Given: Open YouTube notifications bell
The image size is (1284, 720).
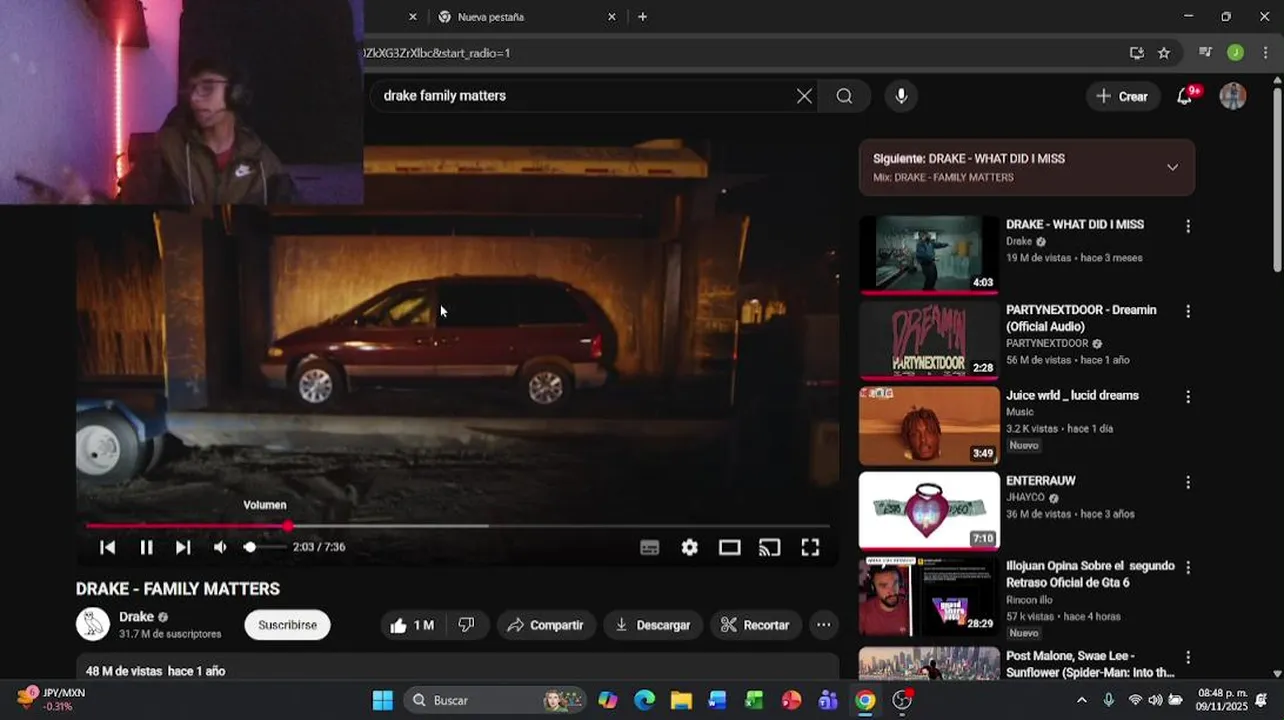Looking at the screenshot, I should [1185, 96].
